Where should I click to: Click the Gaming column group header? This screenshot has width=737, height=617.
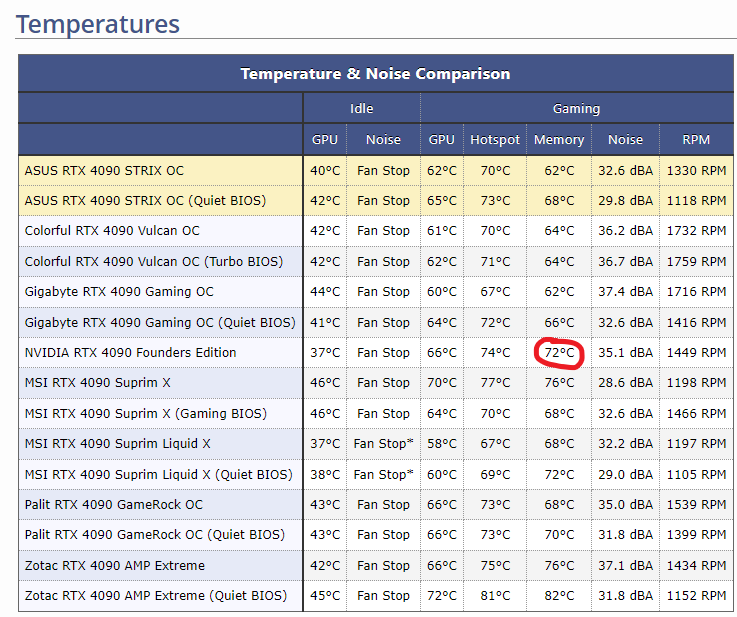tap(576, 109)
